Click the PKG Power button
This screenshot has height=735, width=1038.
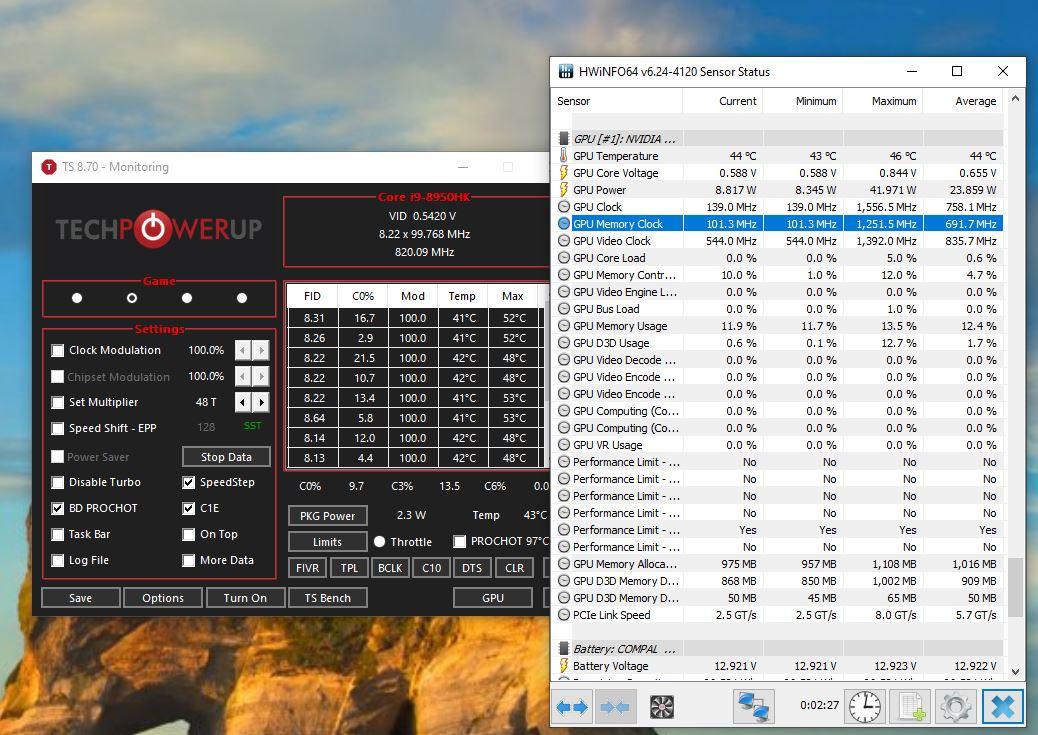(x=328, y=516)
